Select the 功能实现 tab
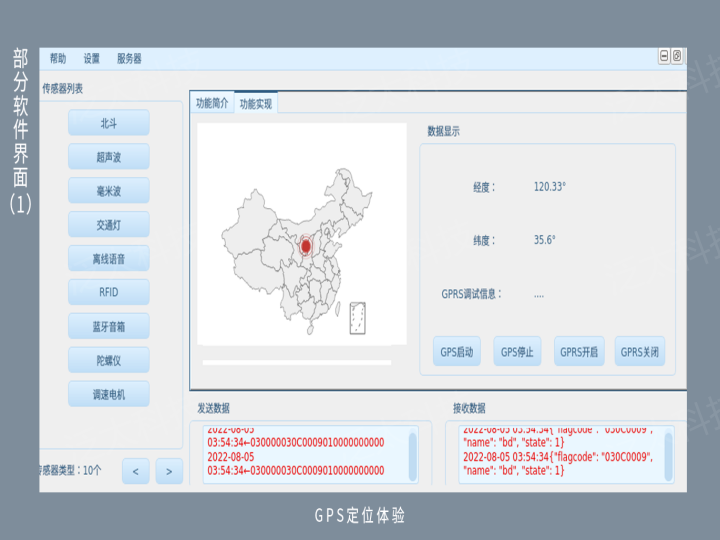 (x=256, y=104)
